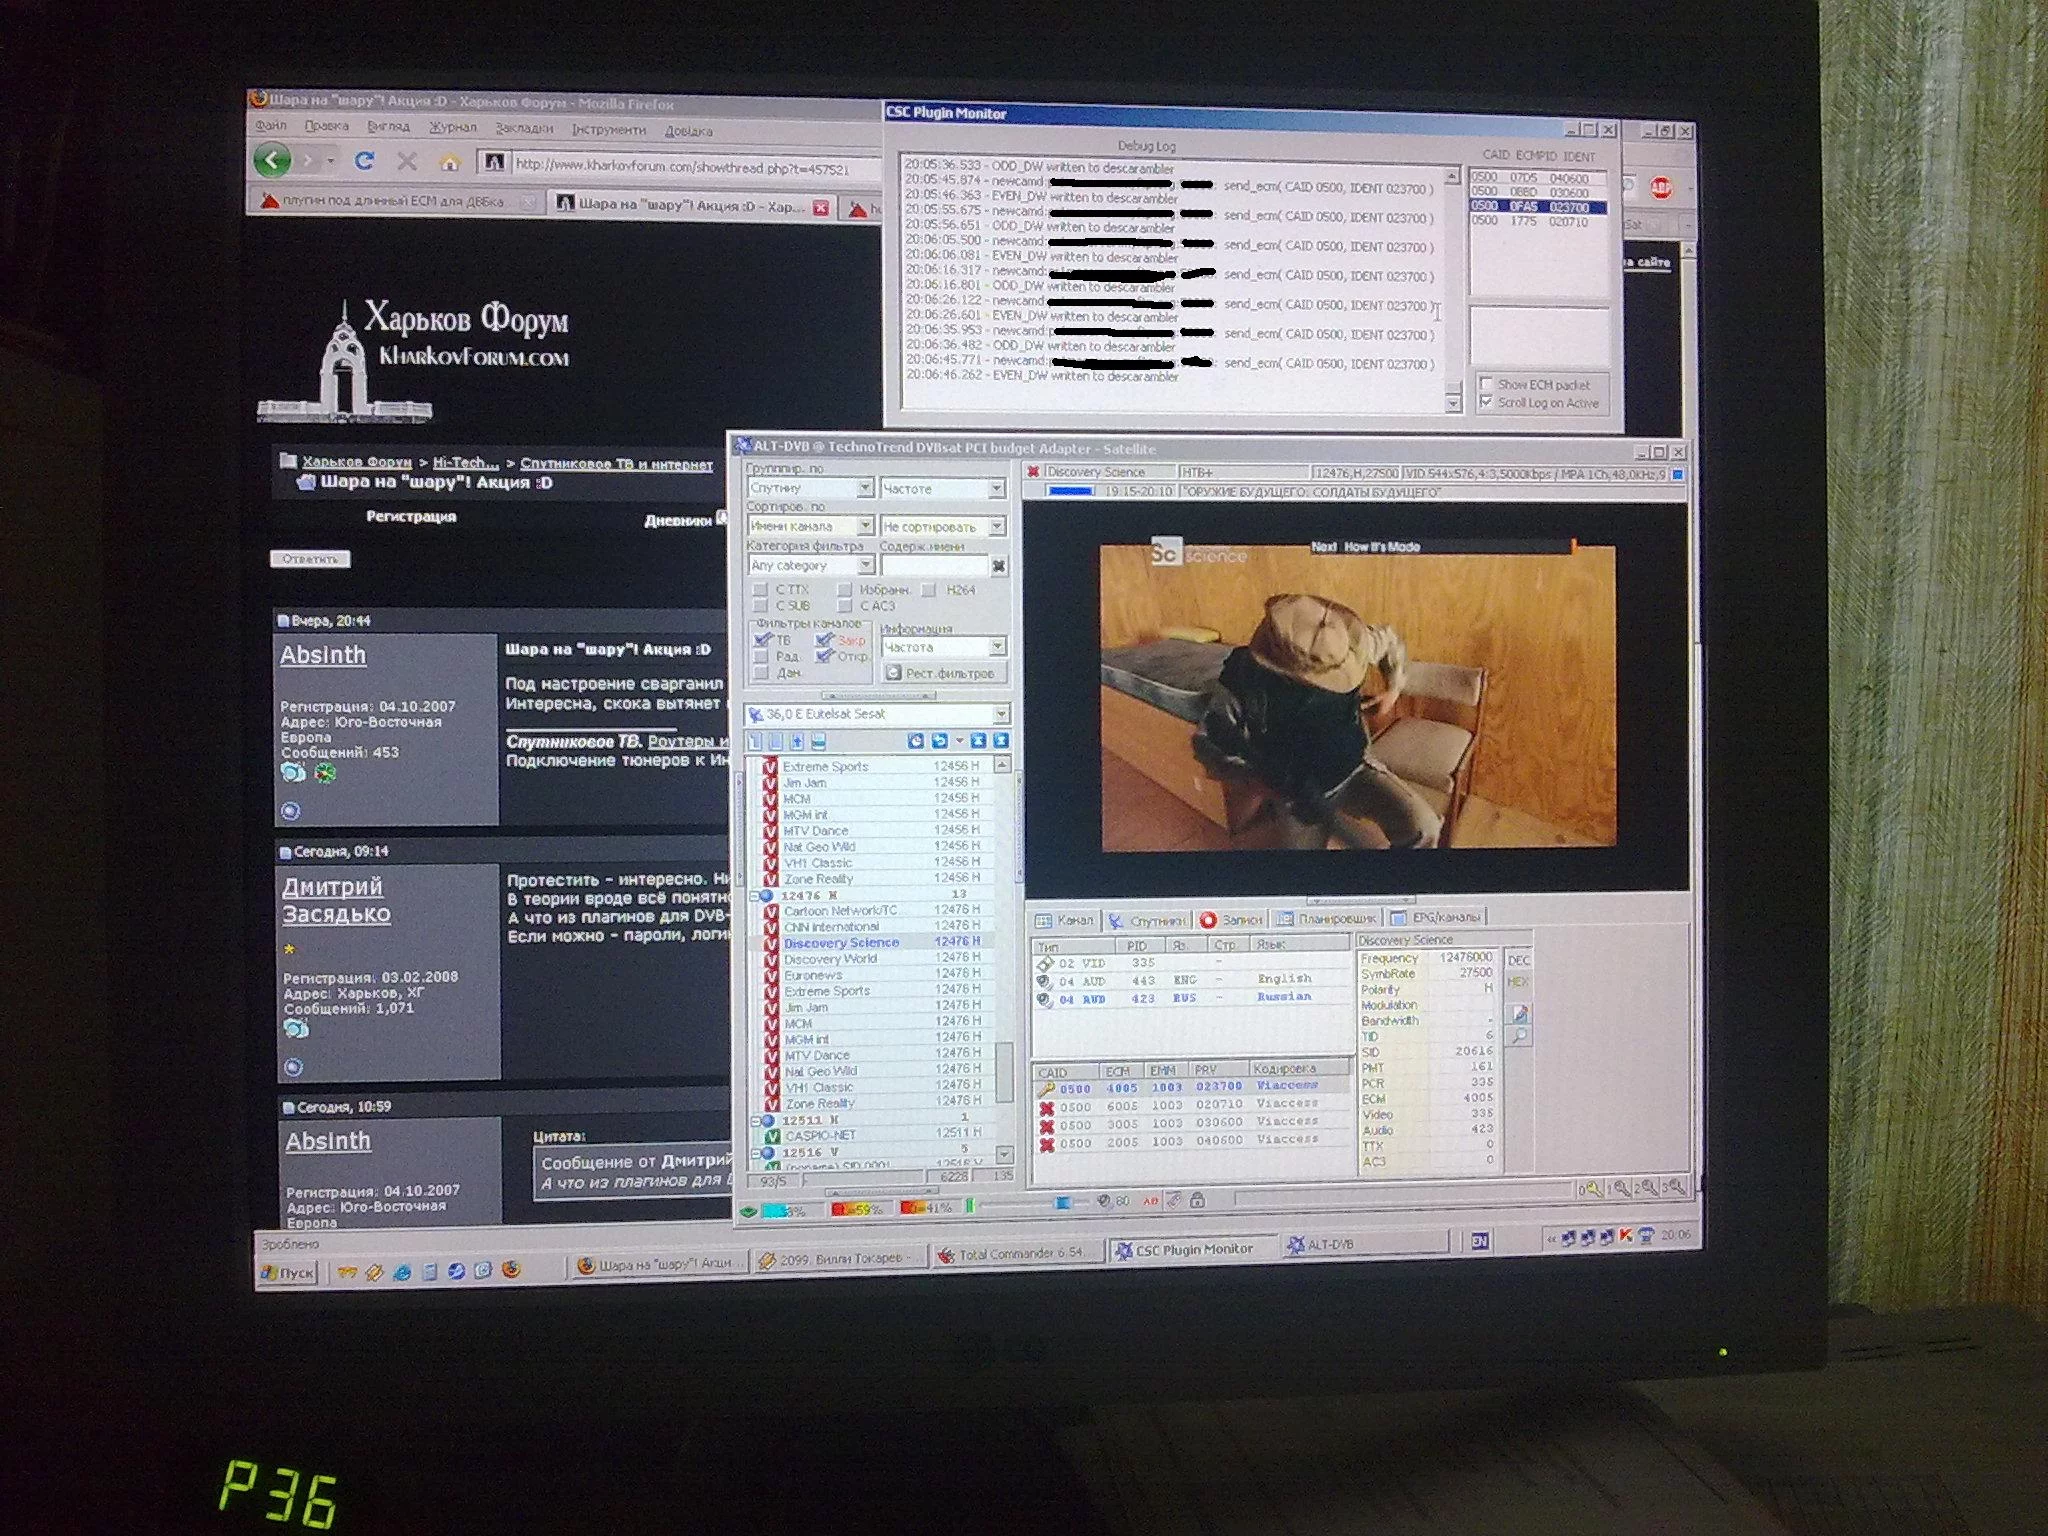2048x1536 pixels.
Task: Enable the H264 filter checkbox
Action: [x=929, y=590]
